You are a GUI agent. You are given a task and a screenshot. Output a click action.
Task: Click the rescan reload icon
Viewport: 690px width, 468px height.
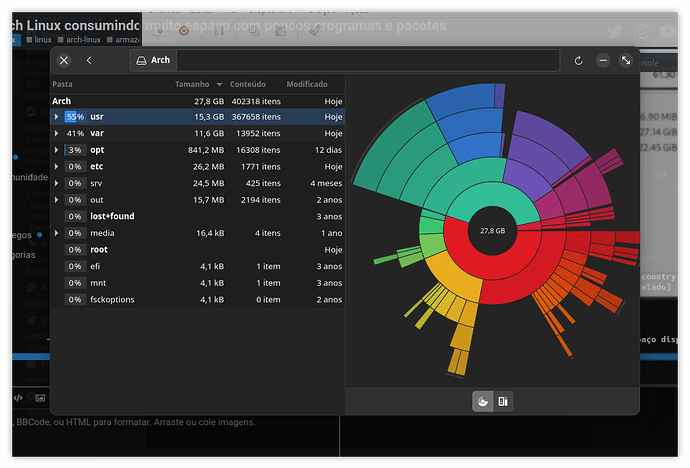coord(578,61)
